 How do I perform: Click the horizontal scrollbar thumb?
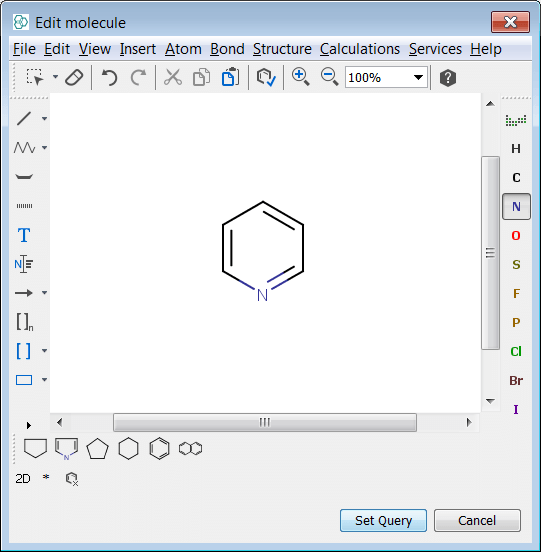click(x=265, y=422)
